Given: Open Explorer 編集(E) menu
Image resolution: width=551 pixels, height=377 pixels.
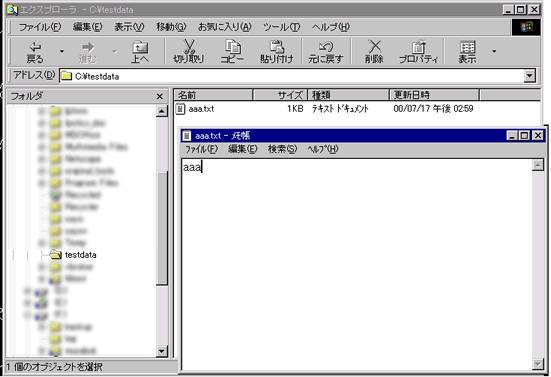Looking at the screenshot, I should click(x=87, y=27).
